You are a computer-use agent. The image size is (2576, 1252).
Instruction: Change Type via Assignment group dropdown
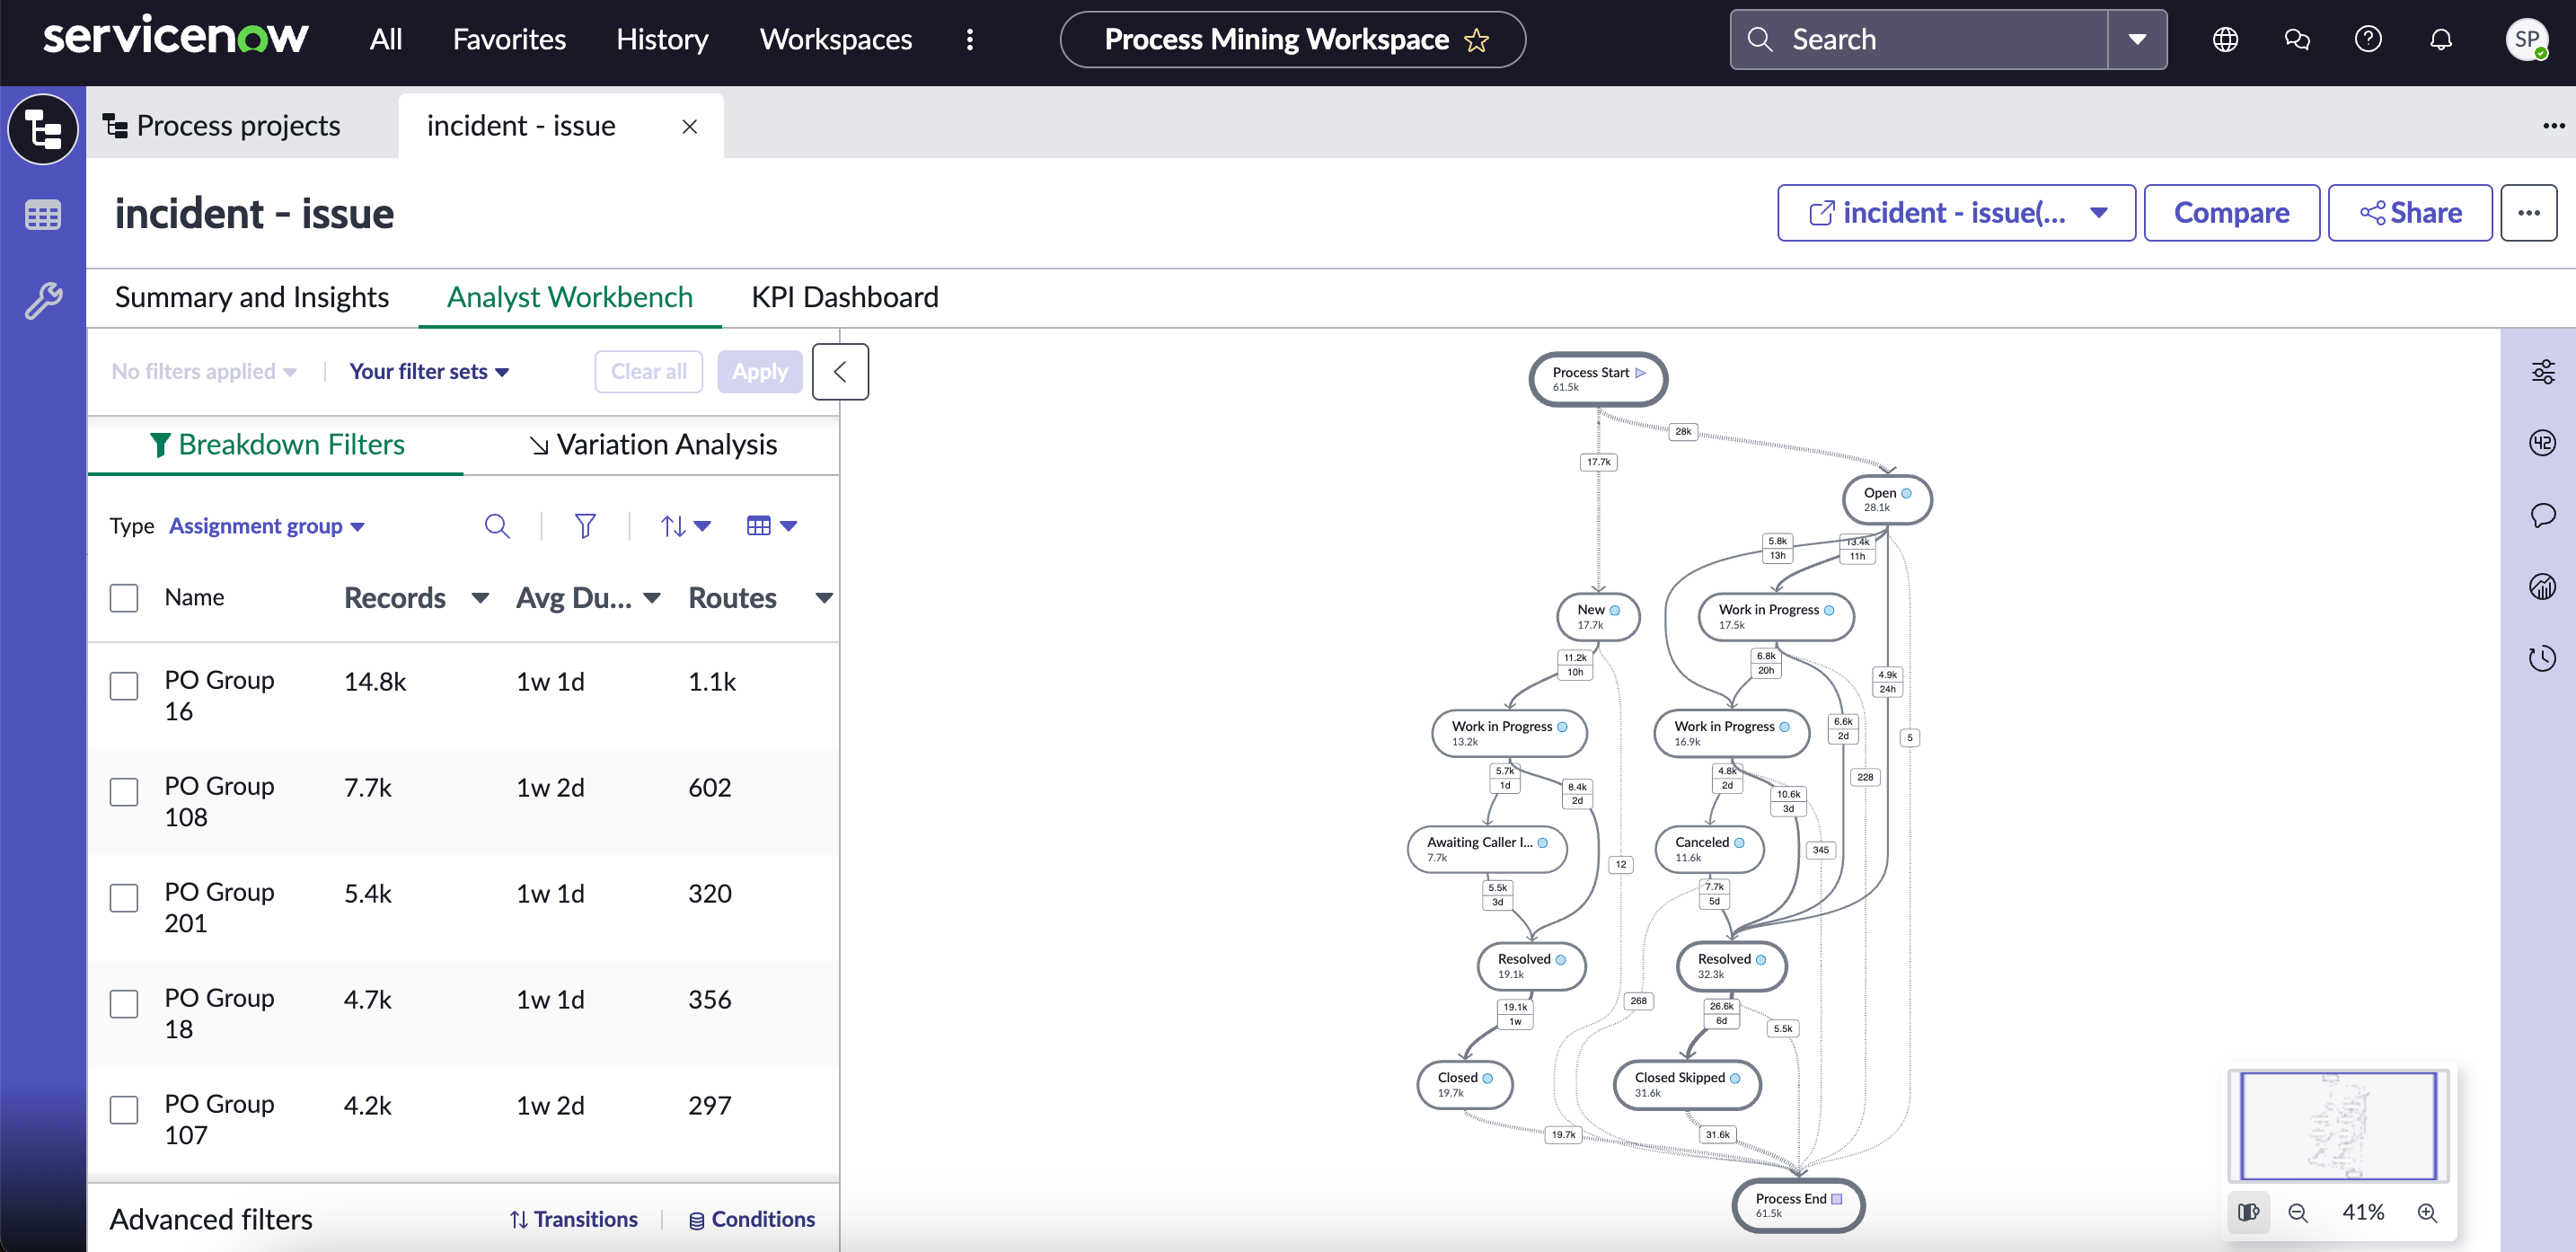[x=266, y=526]
